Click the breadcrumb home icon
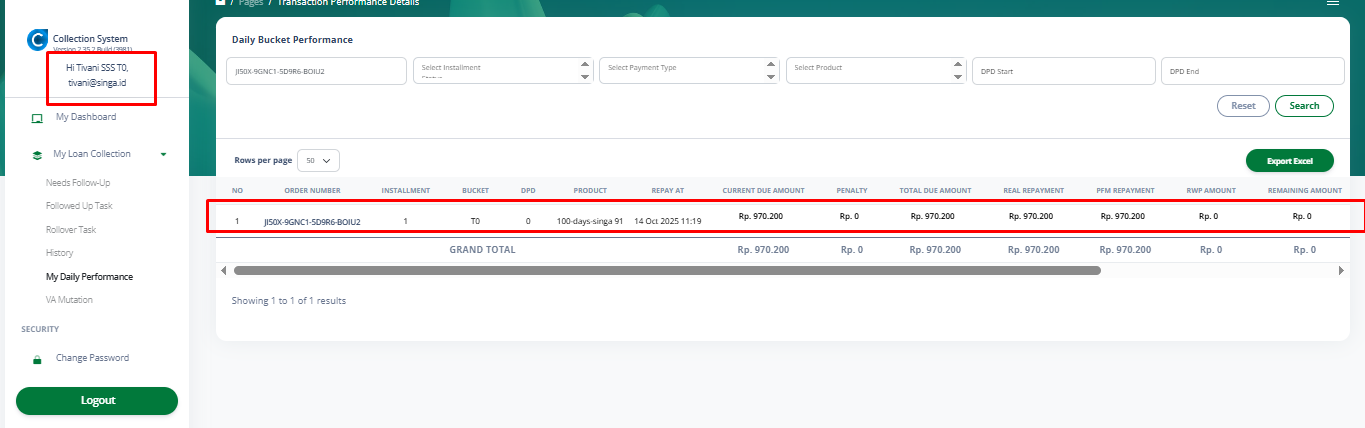The width and height of the screenshot is (1365, 428). tap(221, 3)
